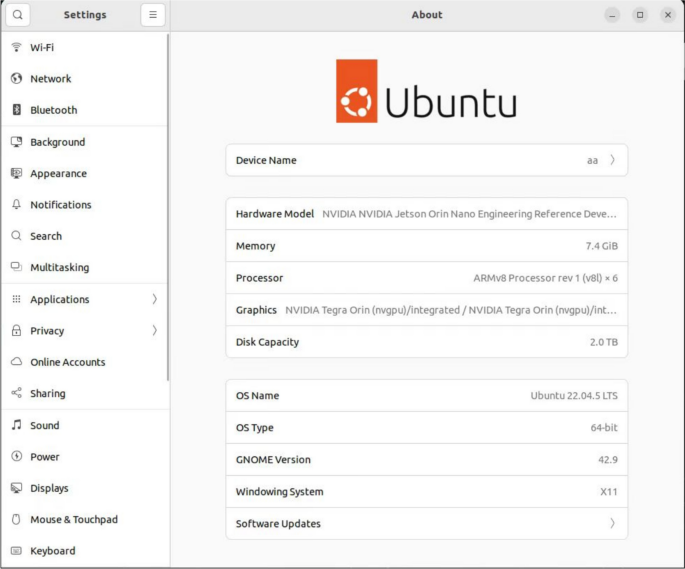Click the Wi-Fi icon in sidebar
This screenshot has height=569, width=685.
coord(16,47)
